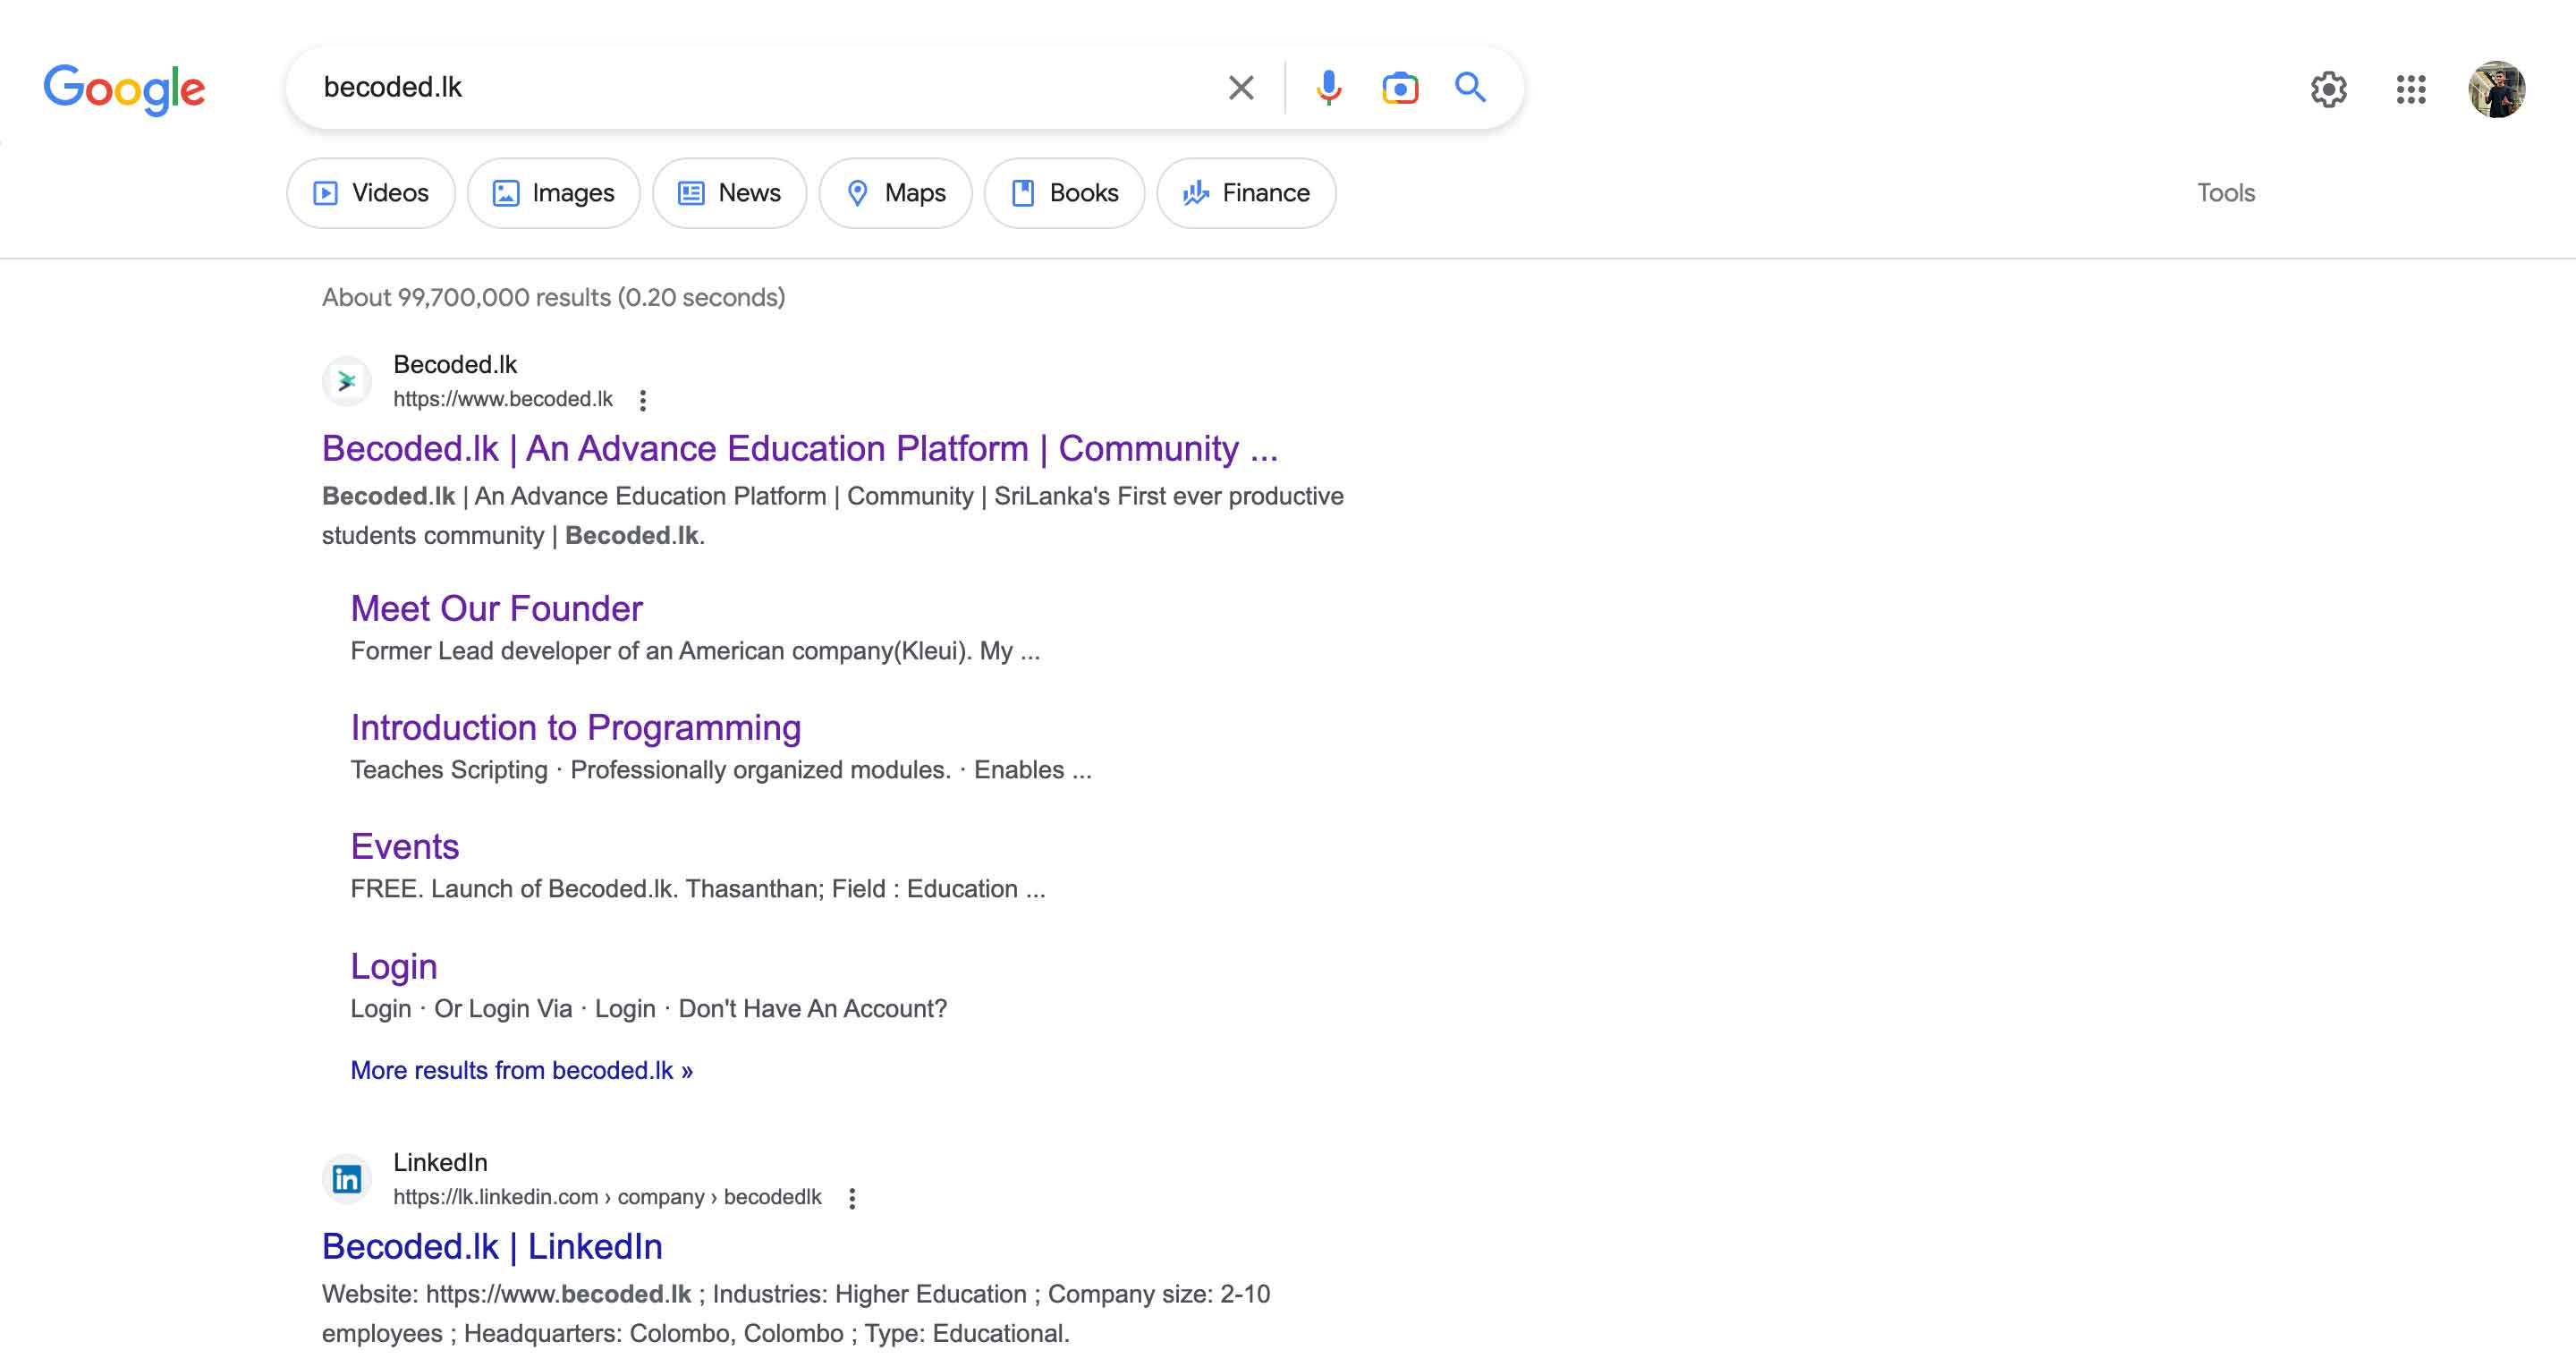
Task: Click the Becoded.lk favicon icon
Action: tap(348, 378)
